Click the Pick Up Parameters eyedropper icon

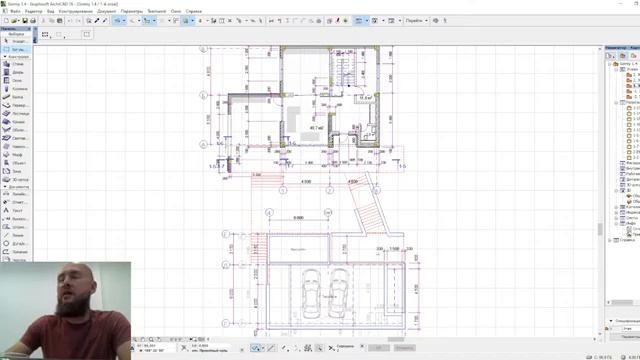97,20
